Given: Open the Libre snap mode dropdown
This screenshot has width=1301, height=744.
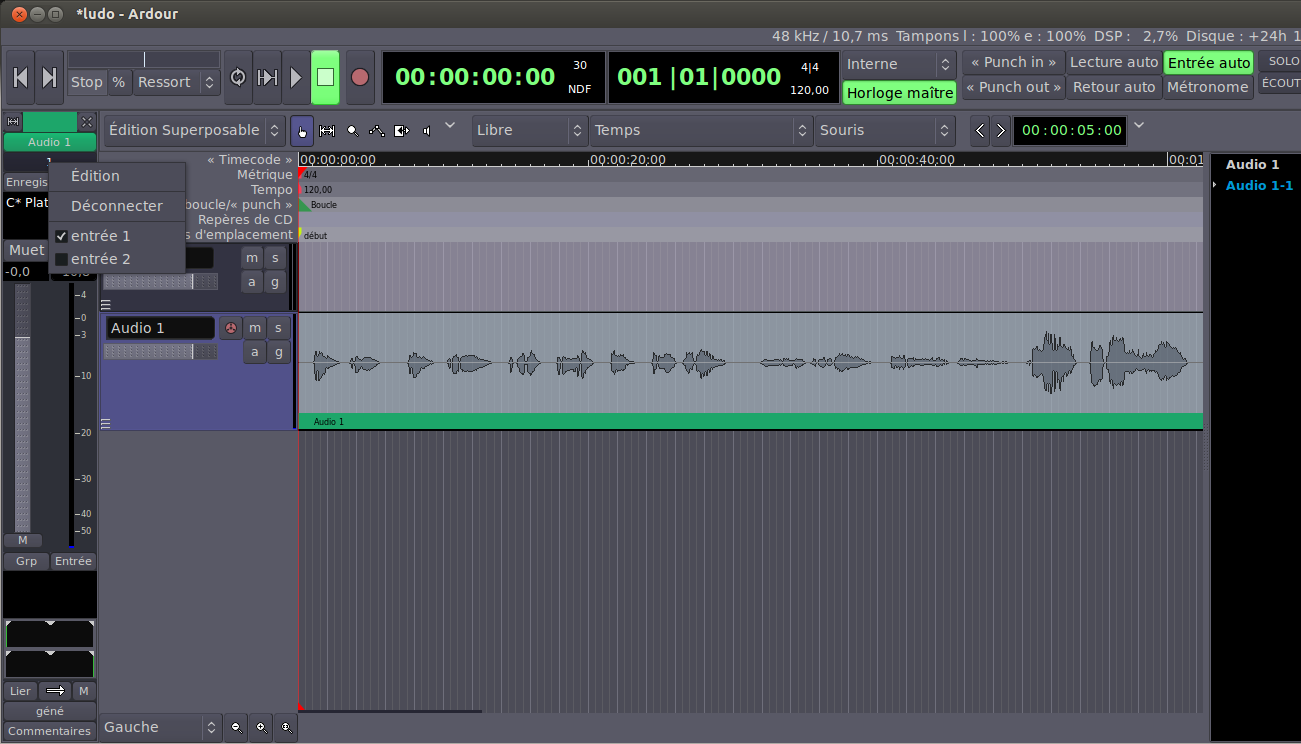Looking at the screenshot, I should [530, 130].
